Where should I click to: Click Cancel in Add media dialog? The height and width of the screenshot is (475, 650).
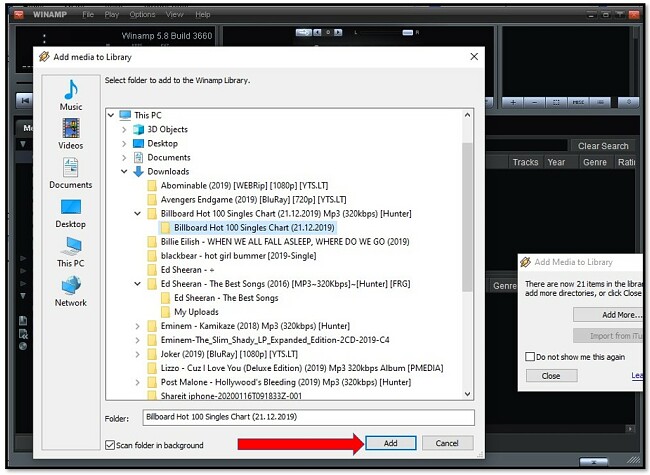pos(447,443)
